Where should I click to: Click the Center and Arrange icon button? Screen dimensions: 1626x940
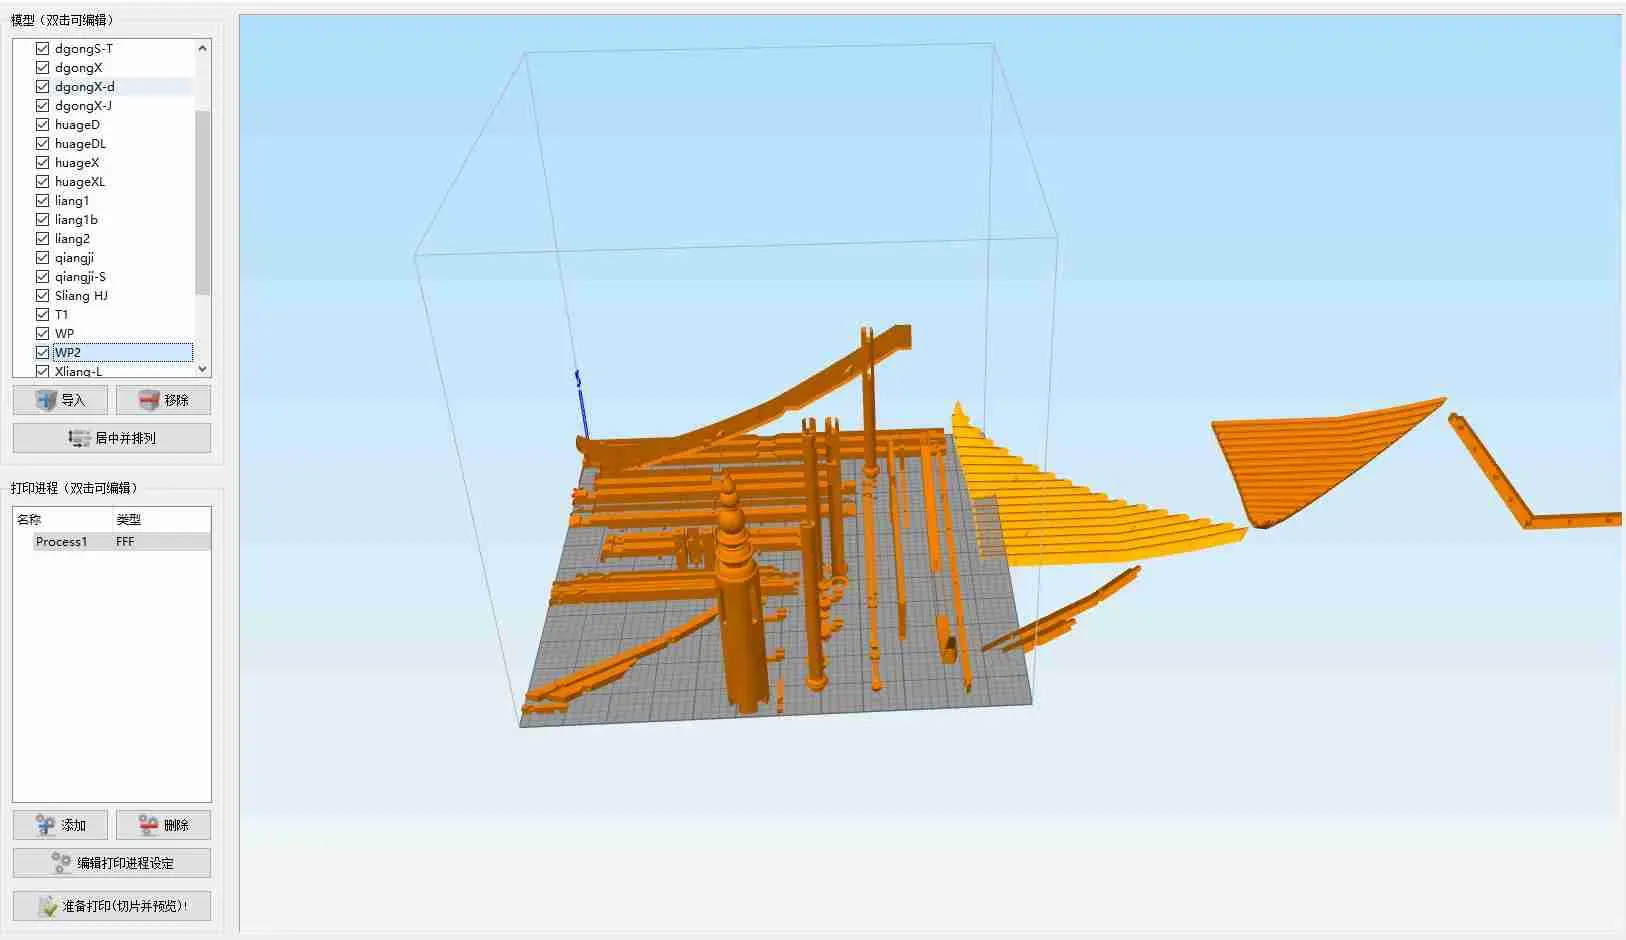click(112, 438)
